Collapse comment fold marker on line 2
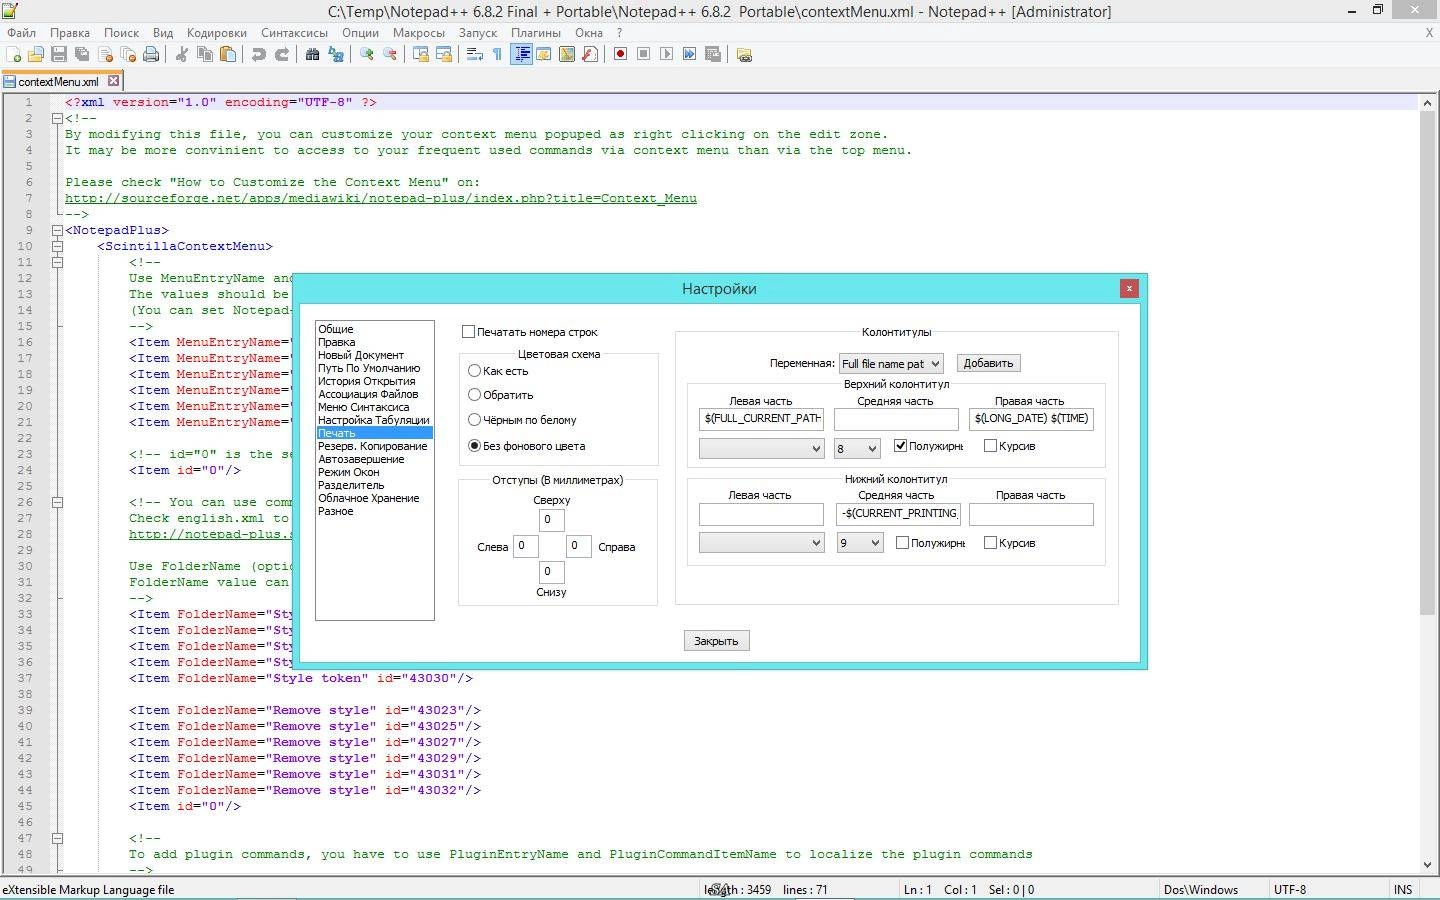Screen dimensions: 1440x900 coord(57,118)
